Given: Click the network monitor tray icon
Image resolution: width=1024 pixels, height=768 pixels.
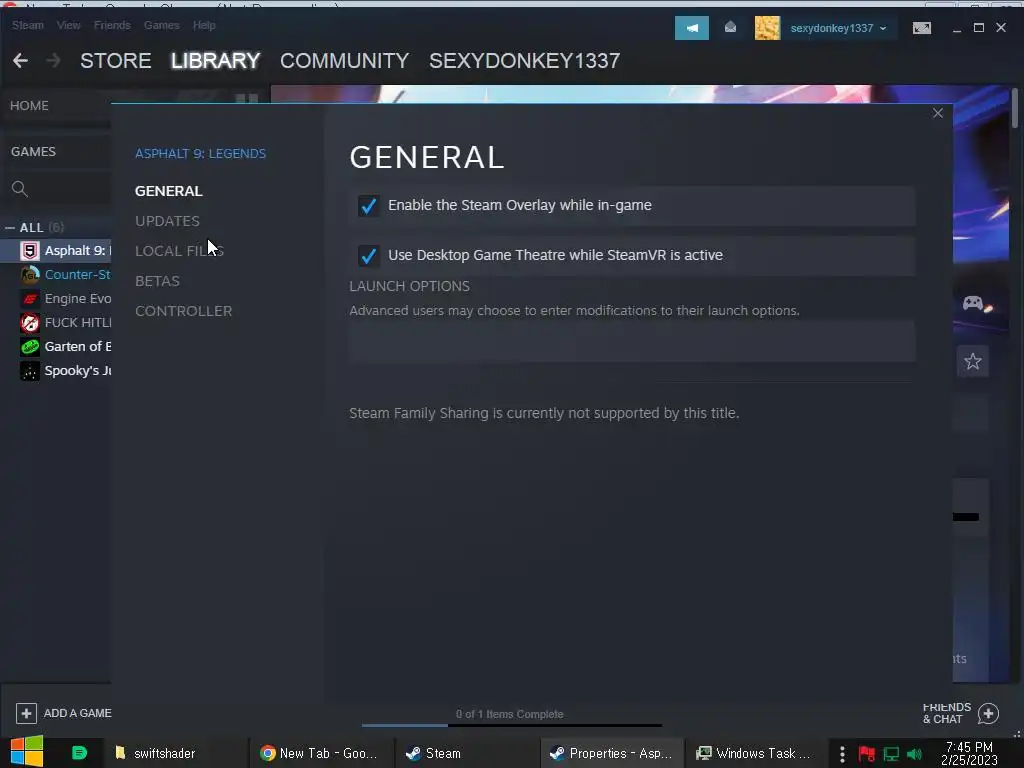Looking at the screenshot, I should pos(891,754).
